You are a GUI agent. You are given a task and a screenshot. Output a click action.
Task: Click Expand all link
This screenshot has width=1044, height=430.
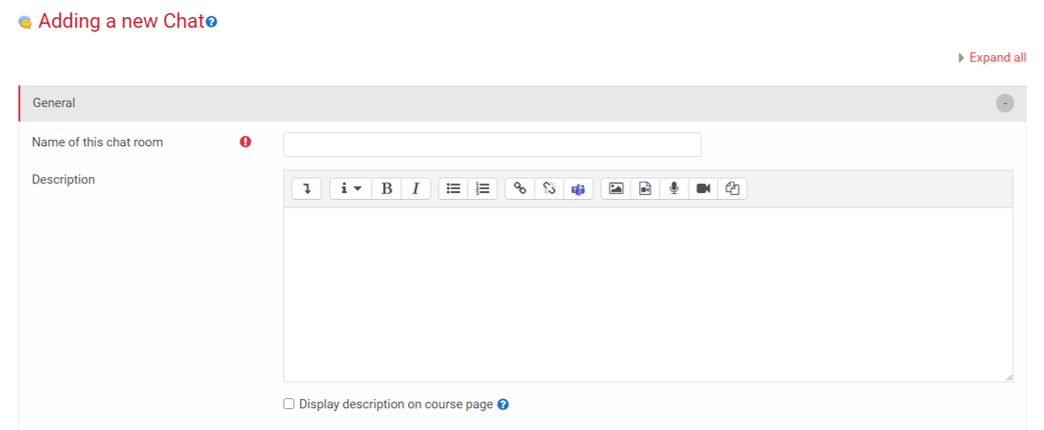click(997, 58)
